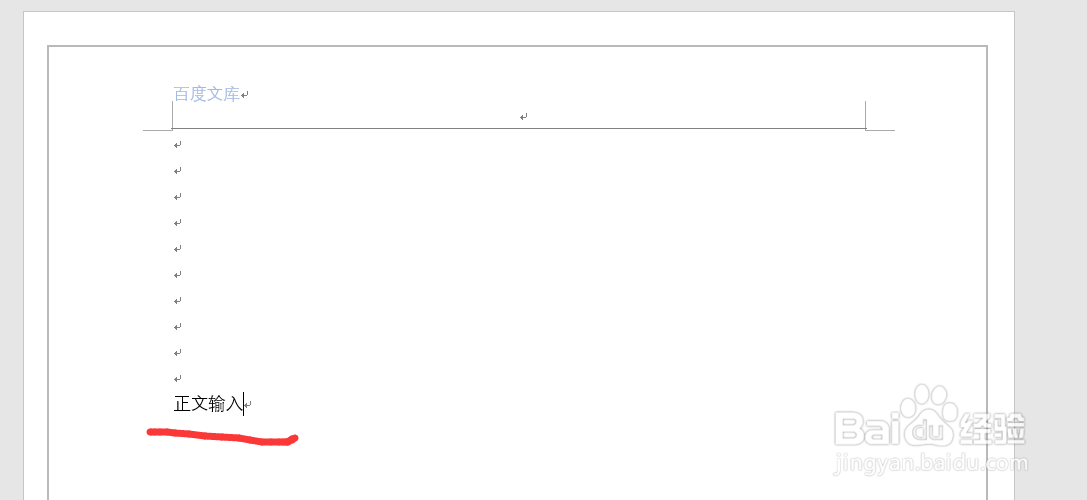The width and height of the screenshot is (1087, 500).
Task: Click the header text 百度文库
Action: click(x=207, y=94)
